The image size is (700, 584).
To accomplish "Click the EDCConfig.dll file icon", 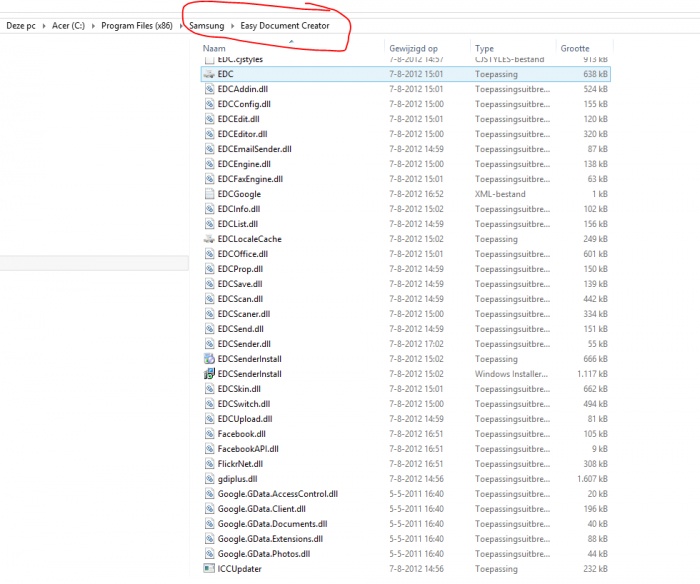I will (209, 104).
